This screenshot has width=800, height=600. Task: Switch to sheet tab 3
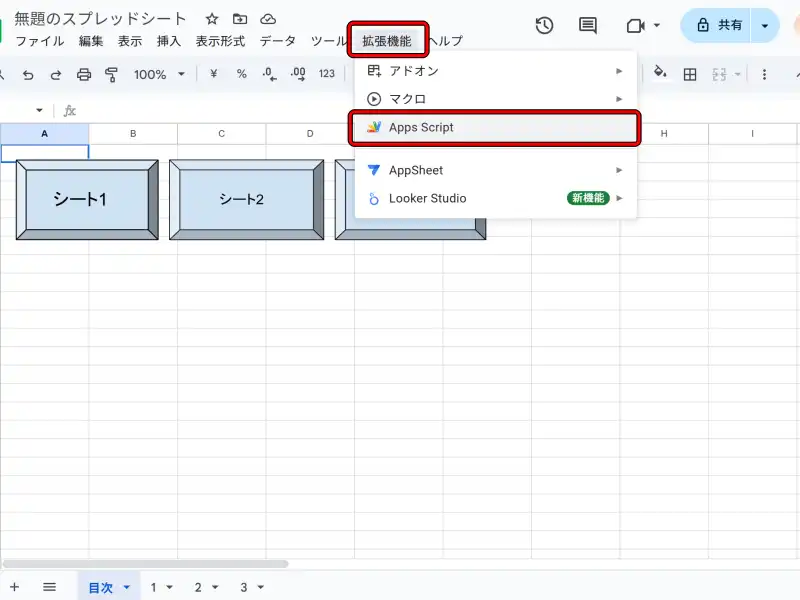(244, 588)
